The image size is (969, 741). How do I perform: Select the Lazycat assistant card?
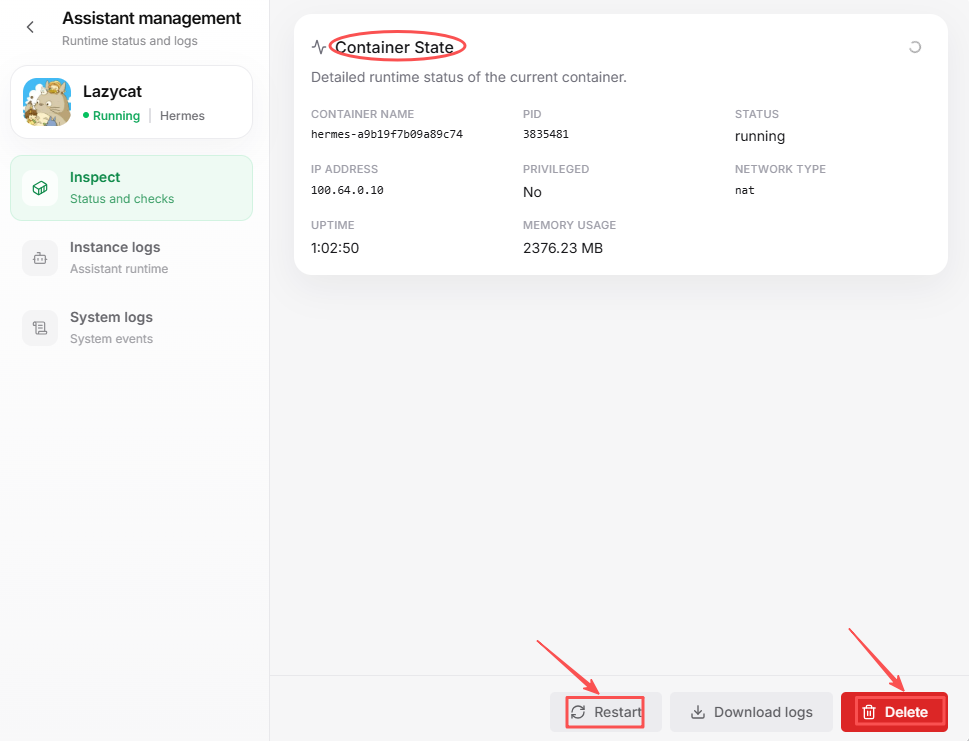(x=132, y=102)
